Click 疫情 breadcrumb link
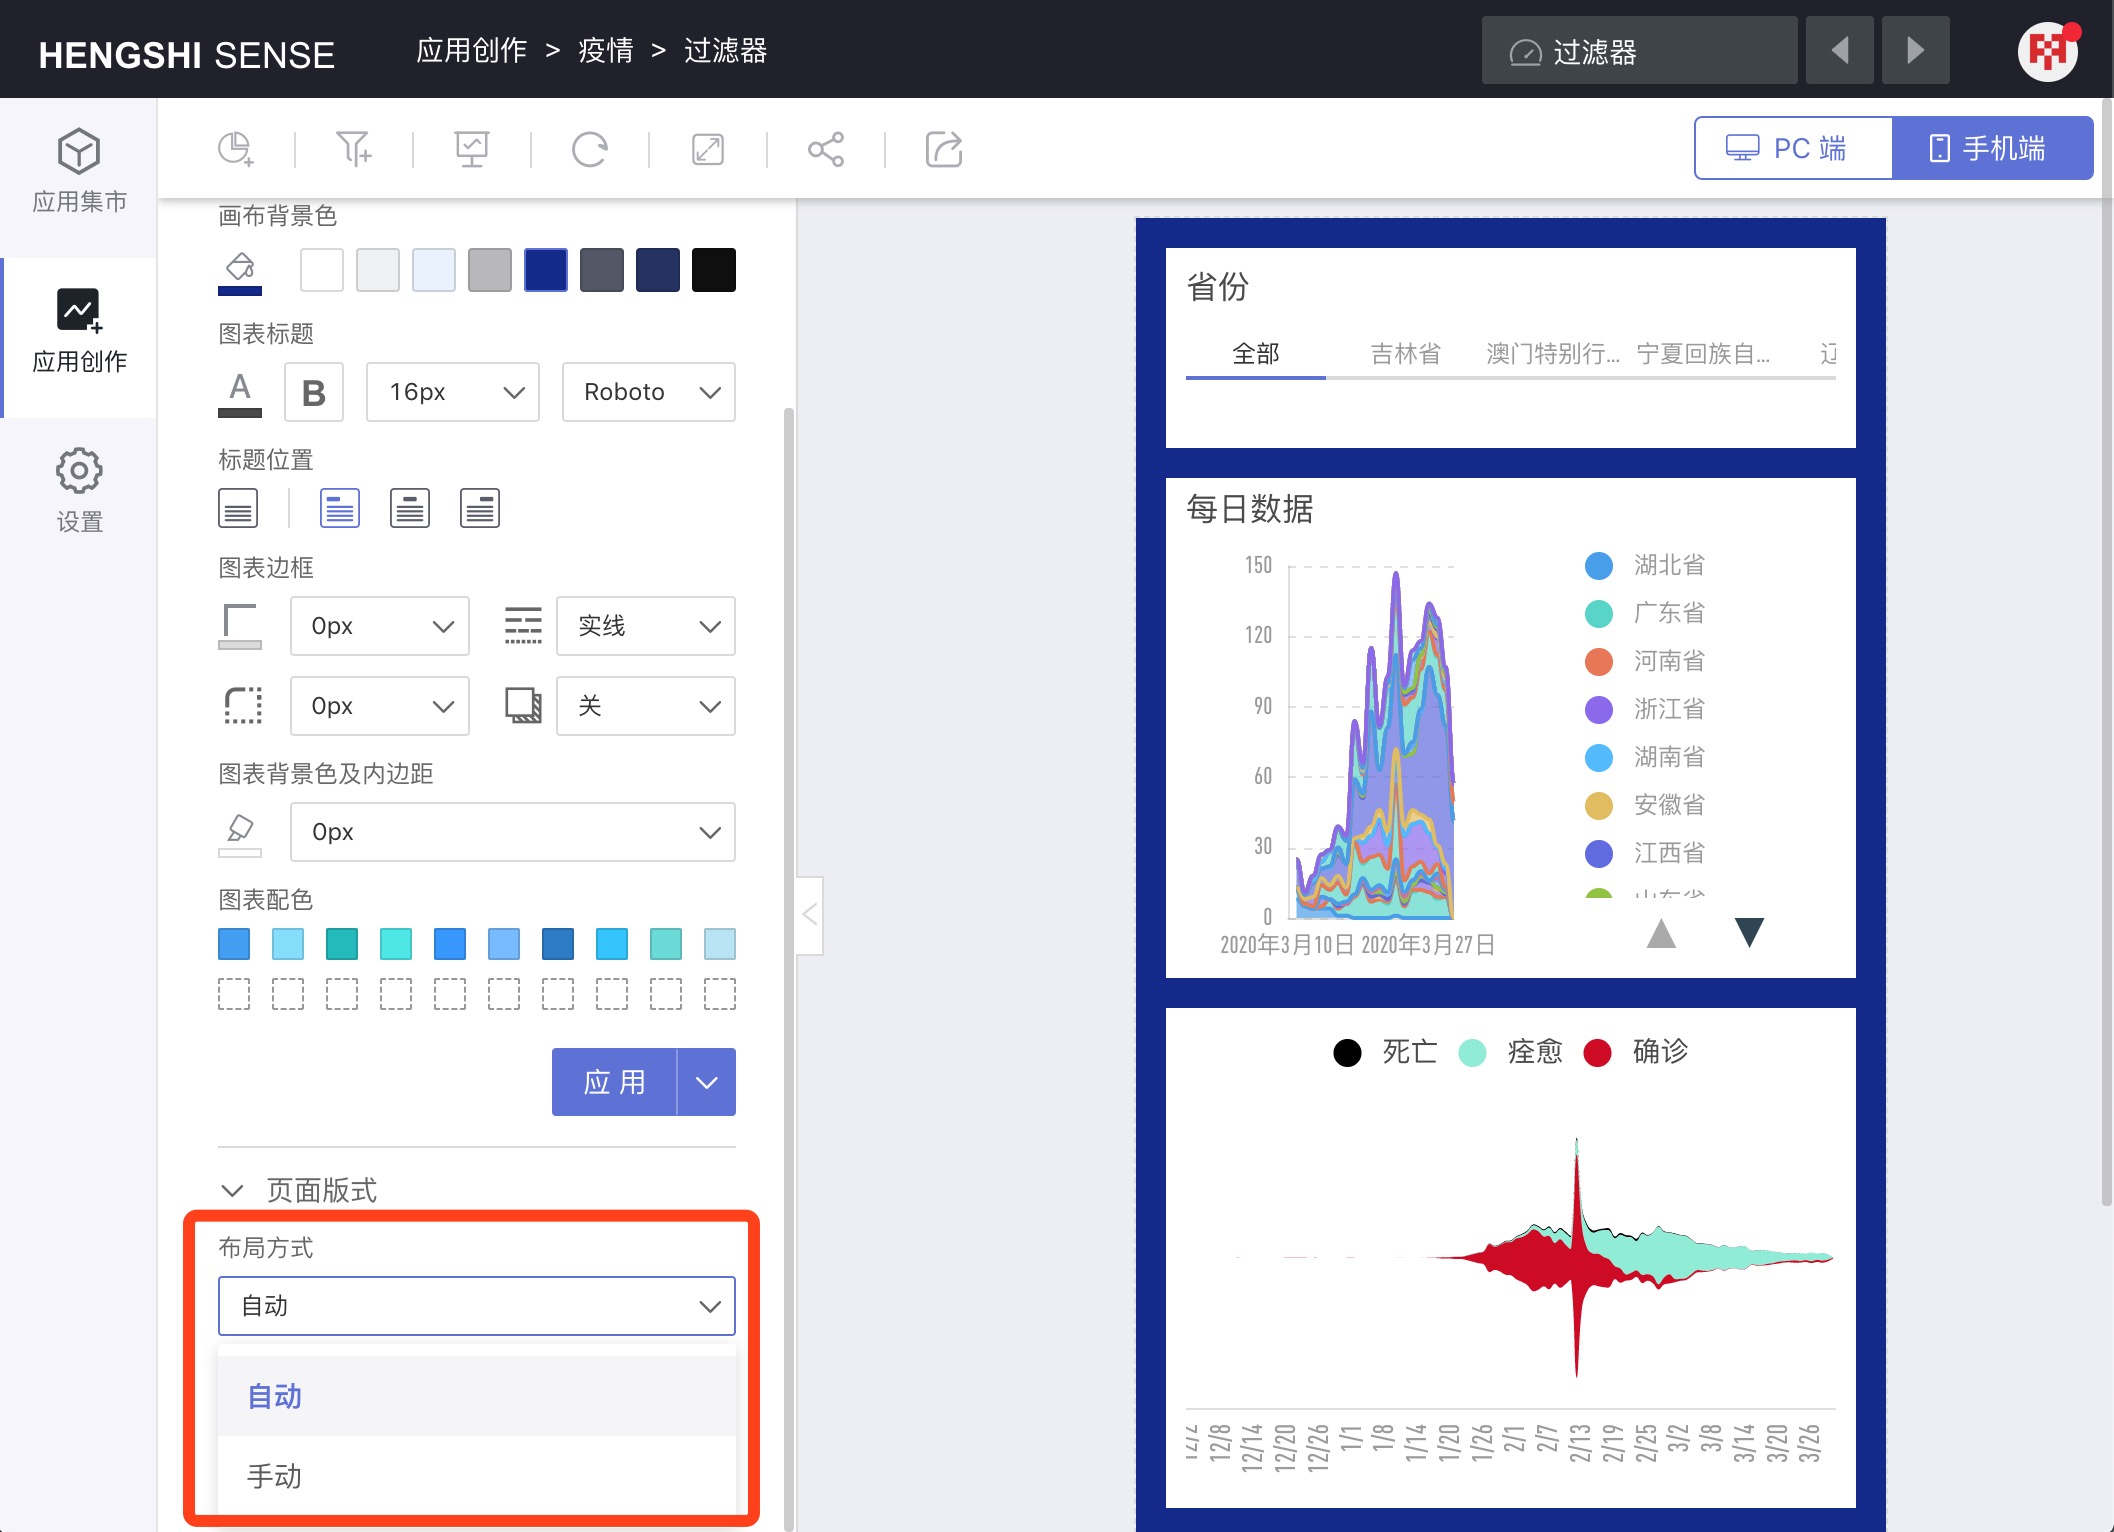The image size is (2114, 1532). click(606, 51)
